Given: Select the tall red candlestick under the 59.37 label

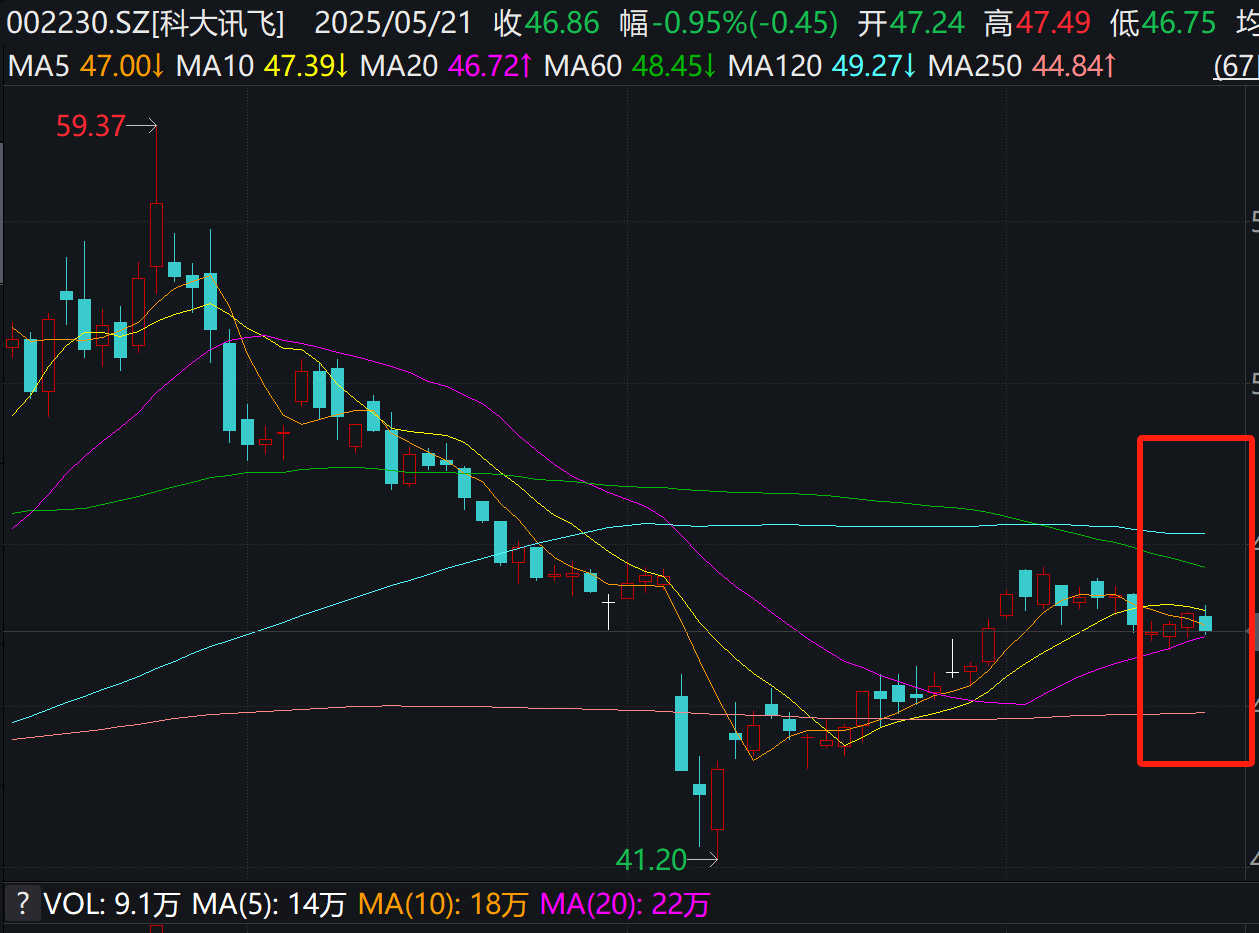Looking at the screenshot, I should click(x=157, y=234).
